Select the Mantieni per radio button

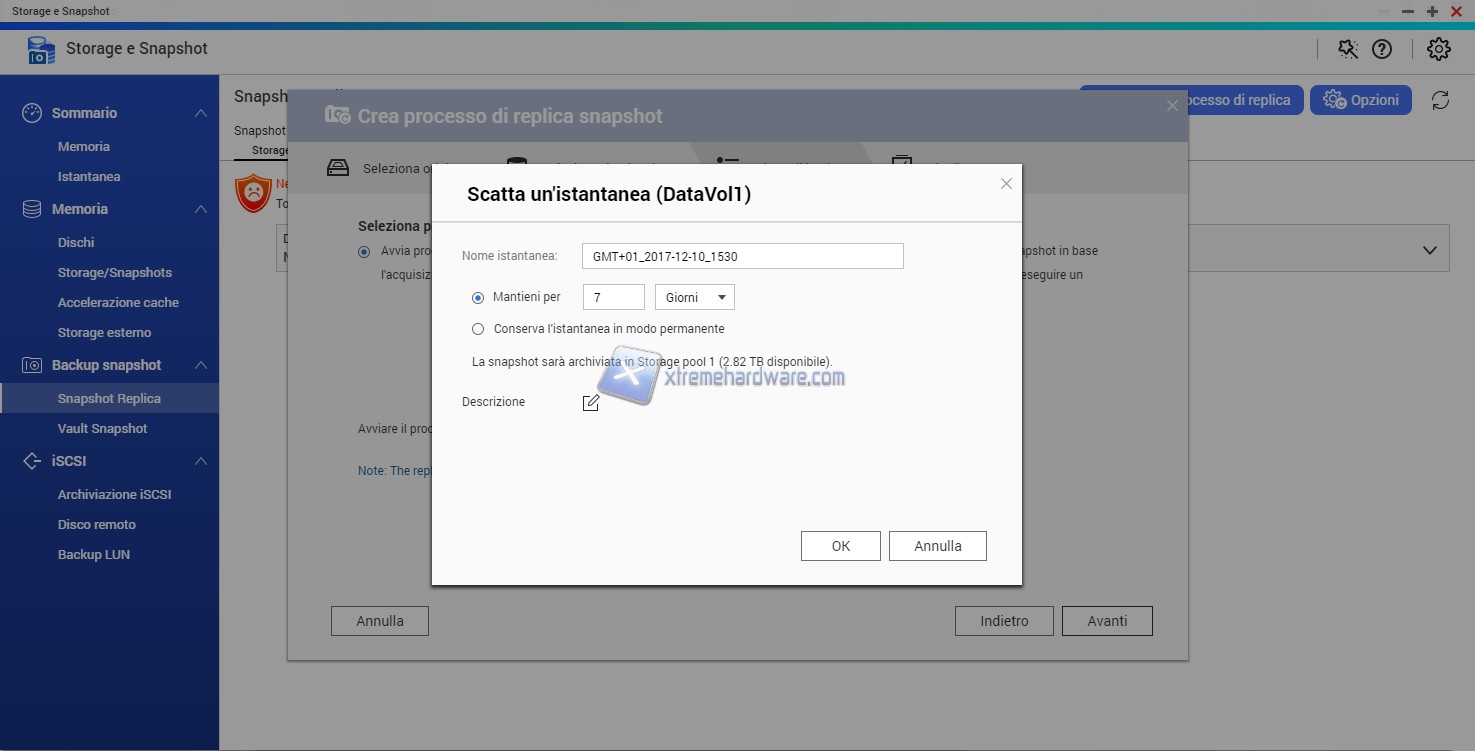[478, 297]
